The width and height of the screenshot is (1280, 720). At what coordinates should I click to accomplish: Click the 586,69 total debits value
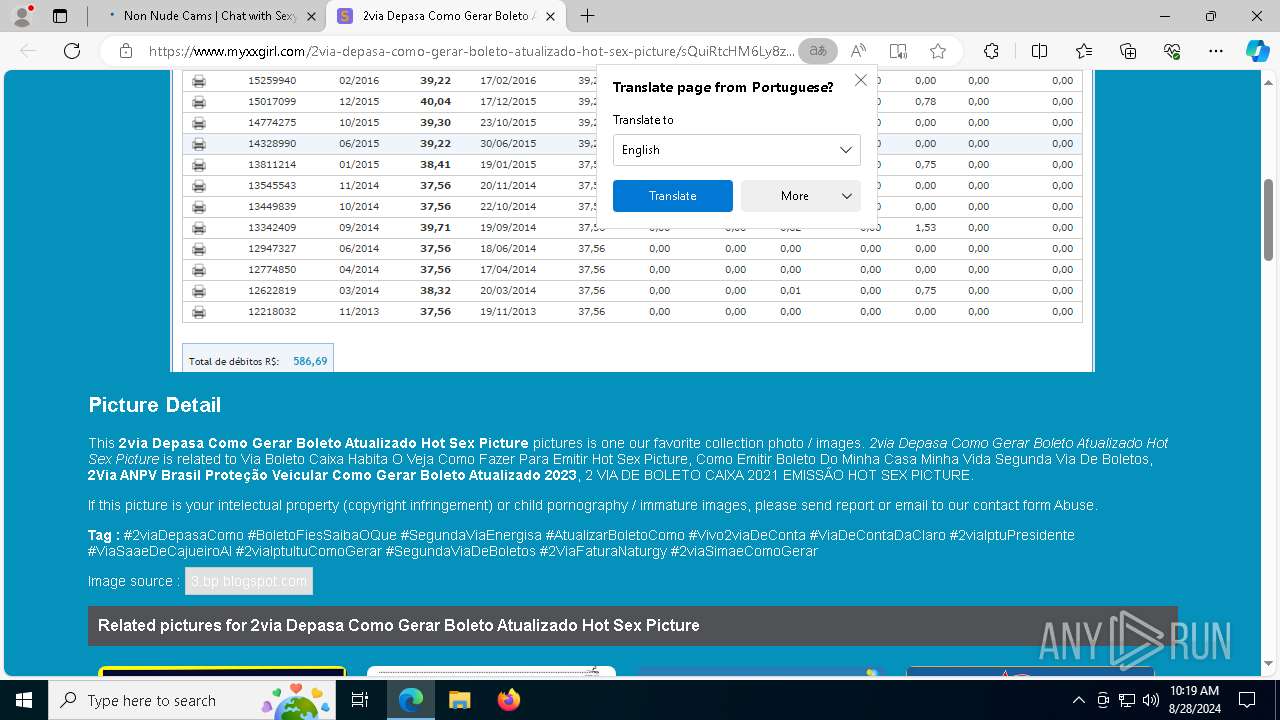(310, 361)
